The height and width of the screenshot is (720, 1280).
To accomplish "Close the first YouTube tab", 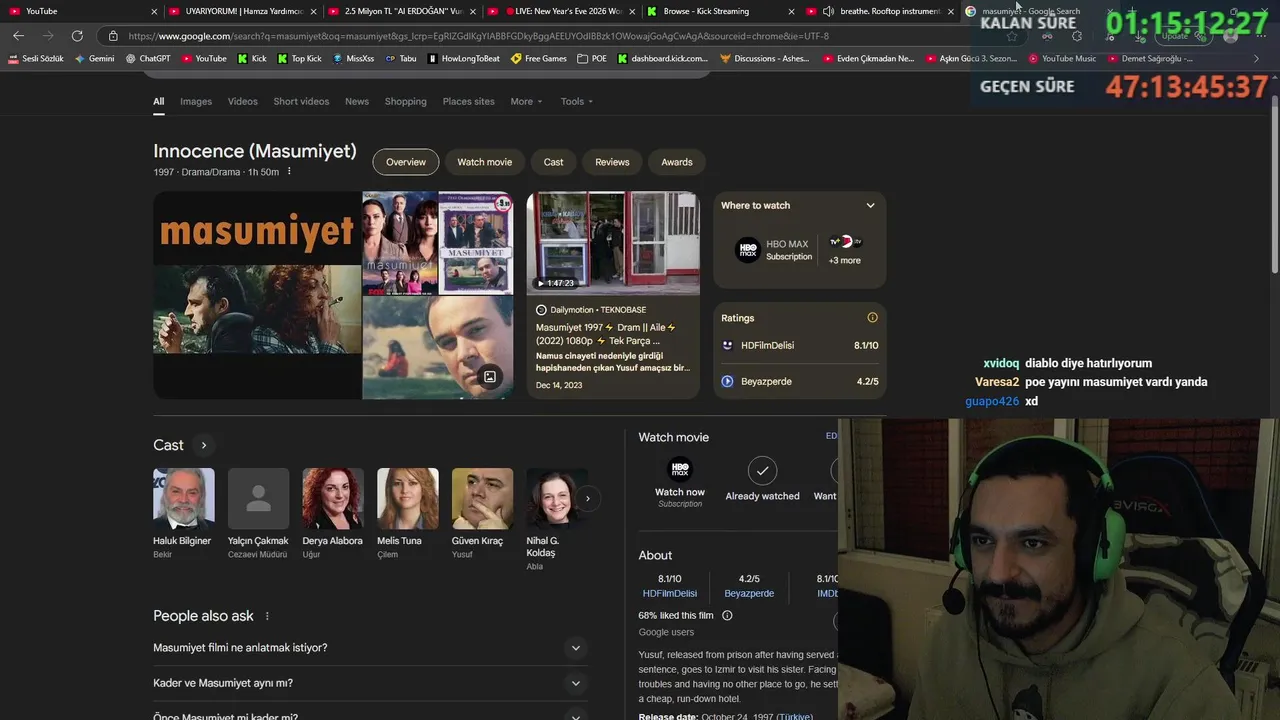I will click(154, 11).
